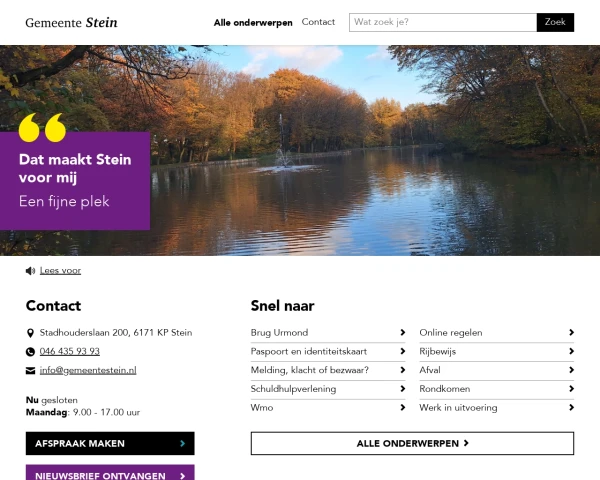This screenshot has height=480, width=600.
Task: Click the 'Een fijne plek' quote text
Action: pyautogui.click(x=64, y=201)
